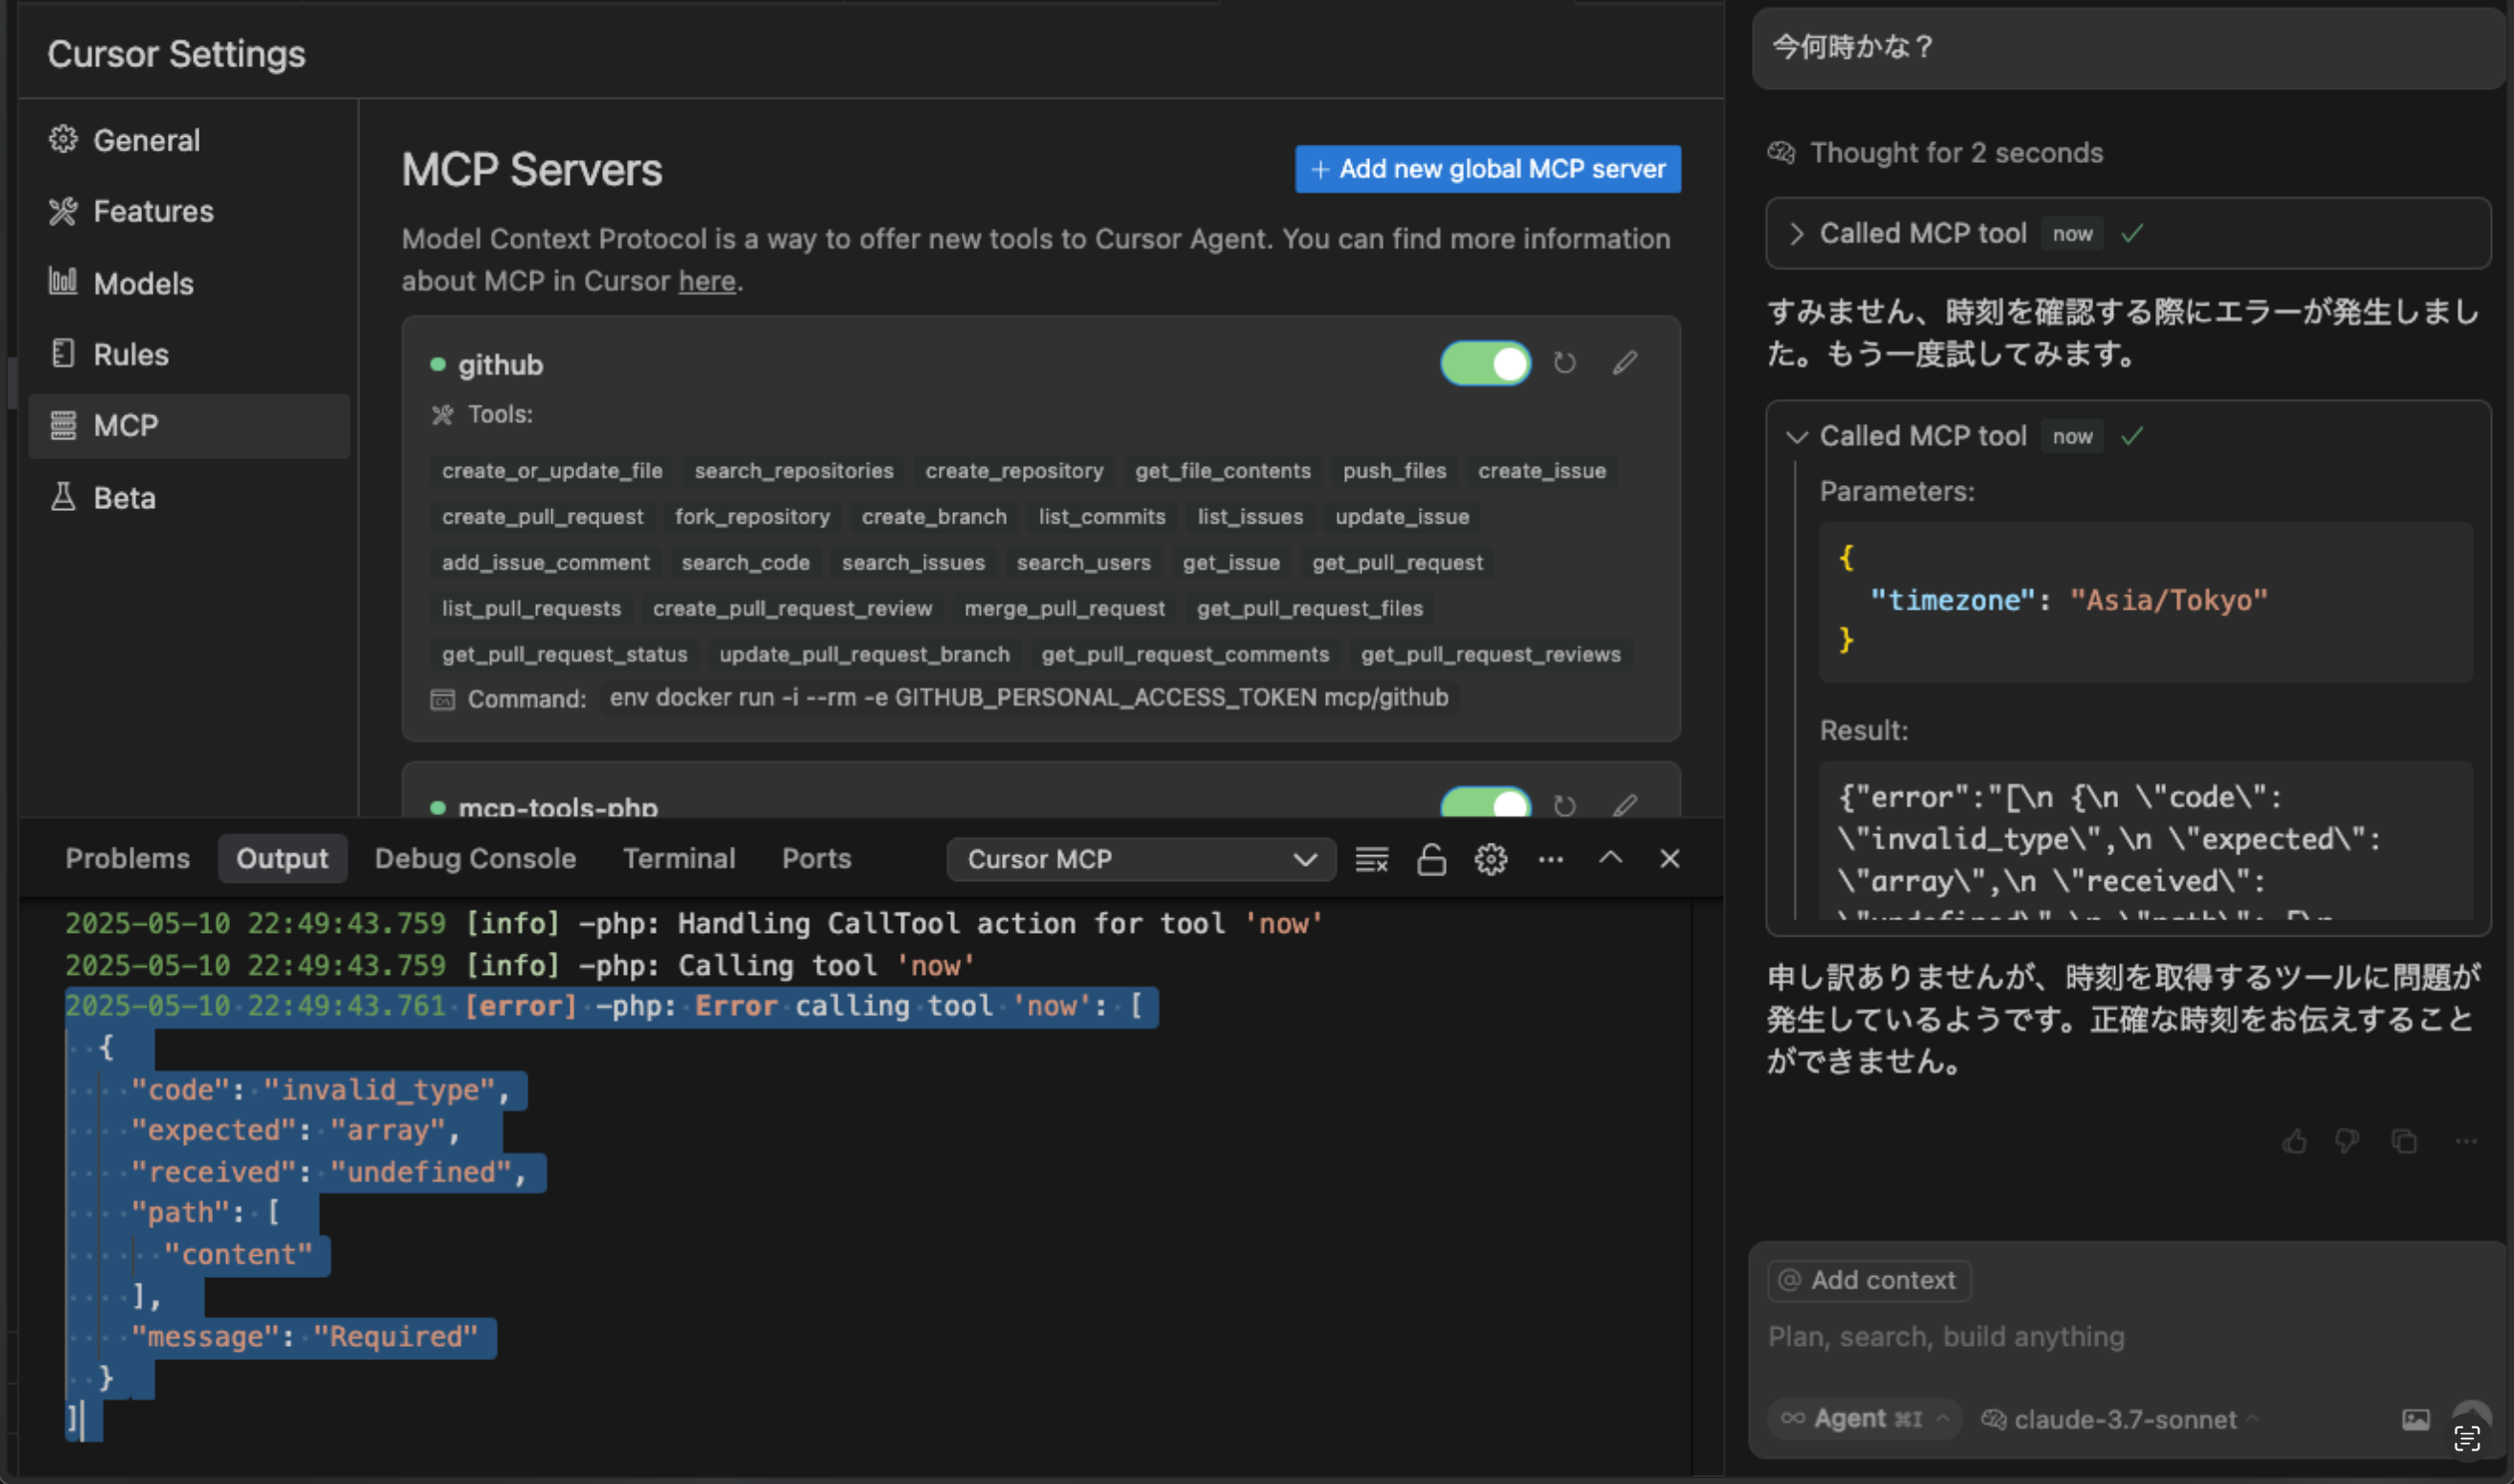This screenshot has height=1484, width=2514.
Task: Clear the output panel
Action: [x=1371, y=860]
